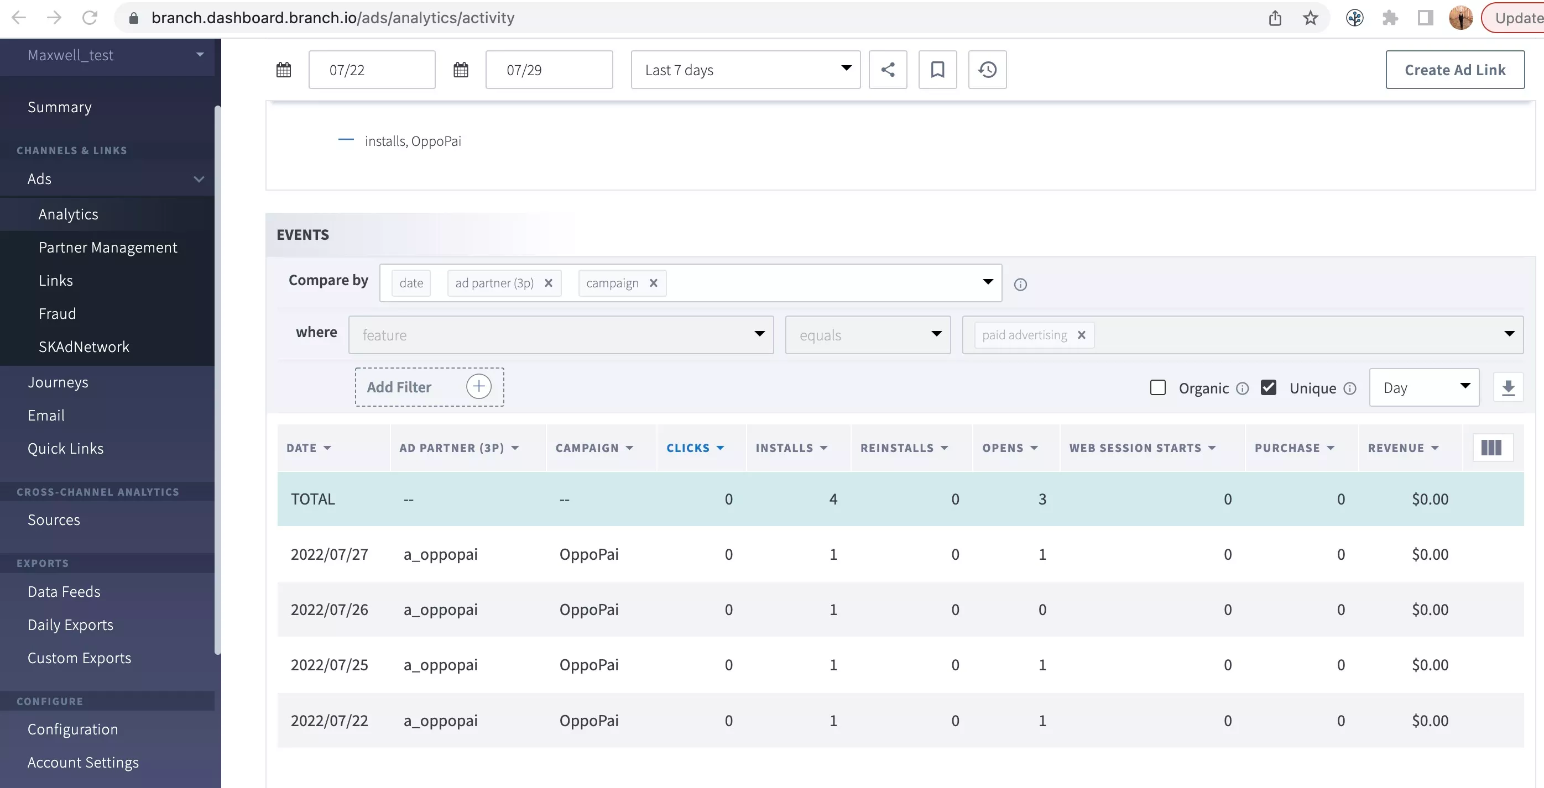Viewport: 1544px width, 788px height.
Task: Click the Add Filter button
Action: point(429,387)
